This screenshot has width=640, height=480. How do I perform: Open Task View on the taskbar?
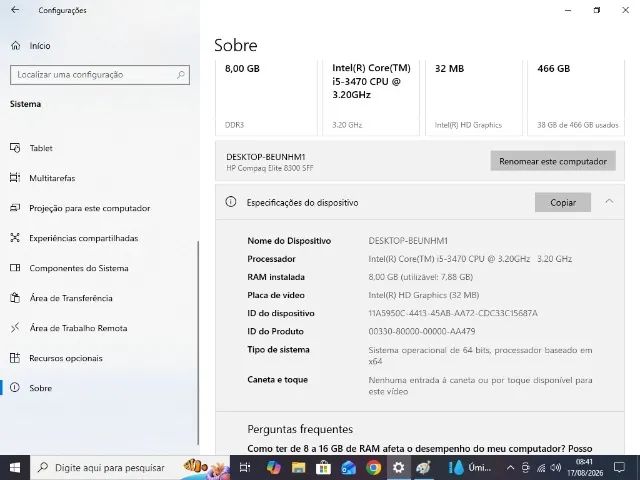pyautogui.click(x=244, y=468)
